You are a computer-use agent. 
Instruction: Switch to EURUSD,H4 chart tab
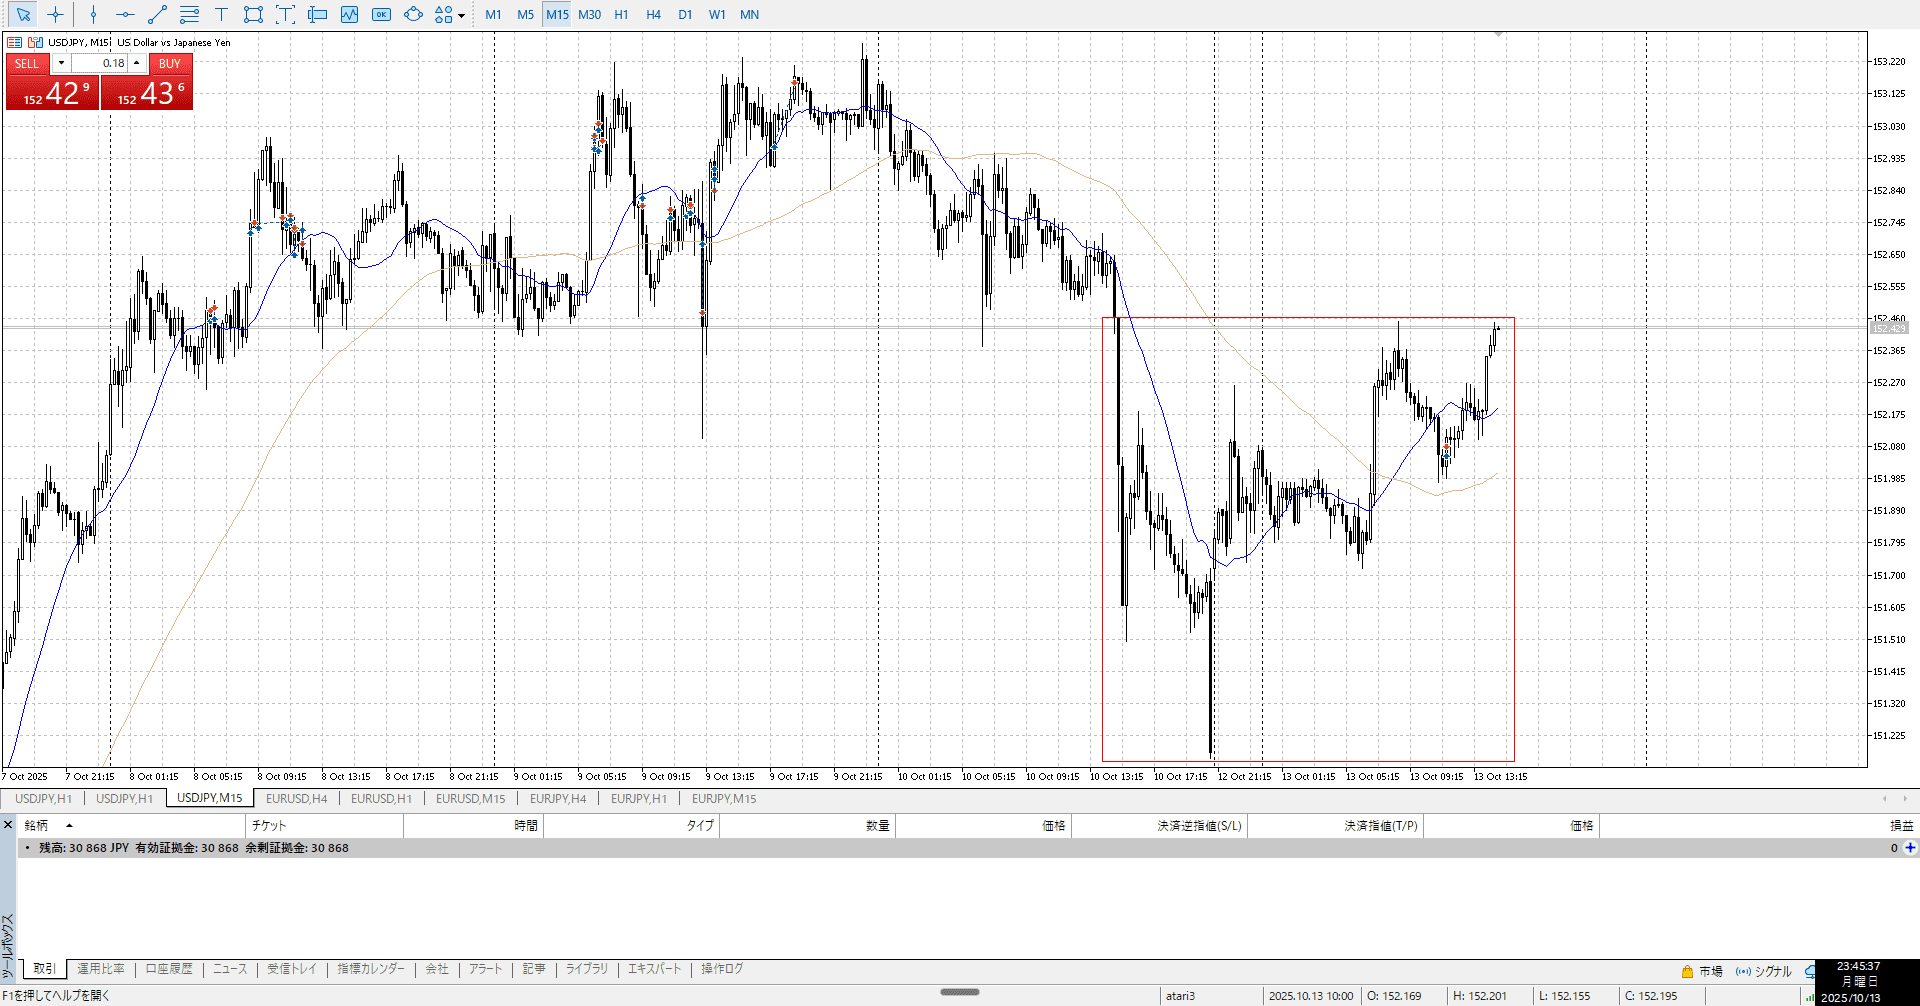click(x=296, y=798)
